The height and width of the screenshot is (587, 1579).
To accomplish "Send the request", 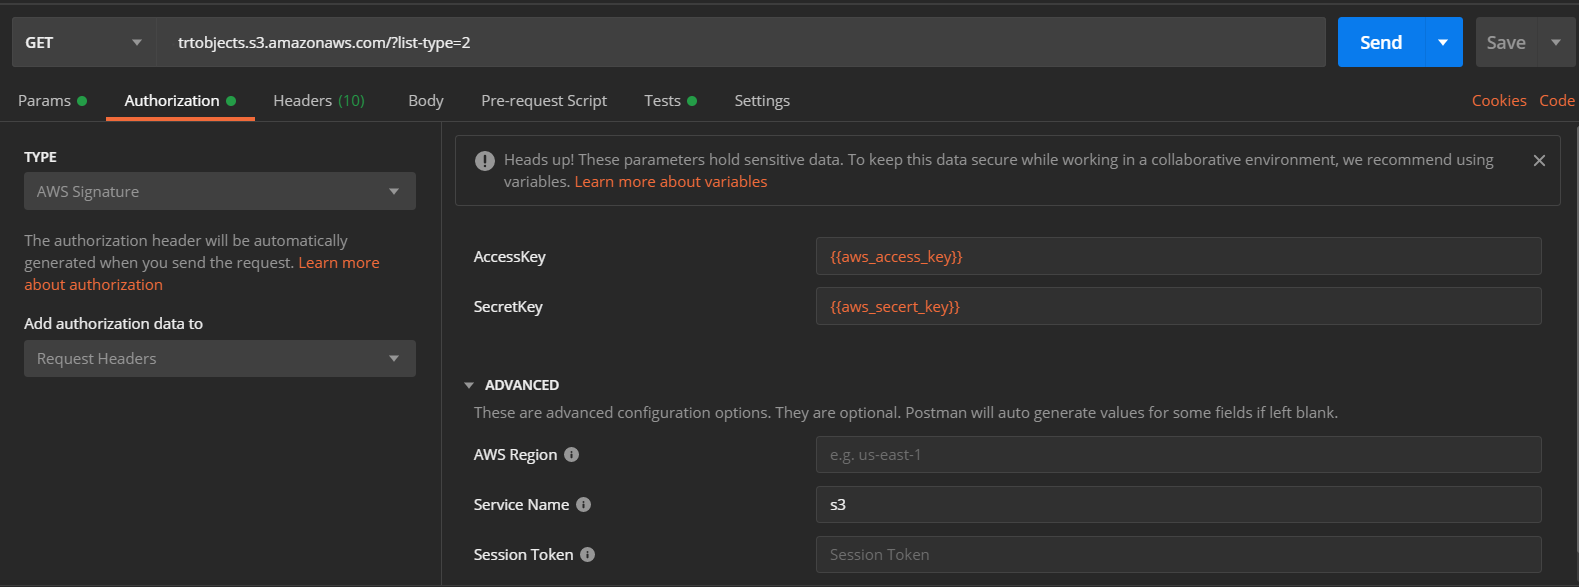I will pyautogui.click(x=1381, y=42).
